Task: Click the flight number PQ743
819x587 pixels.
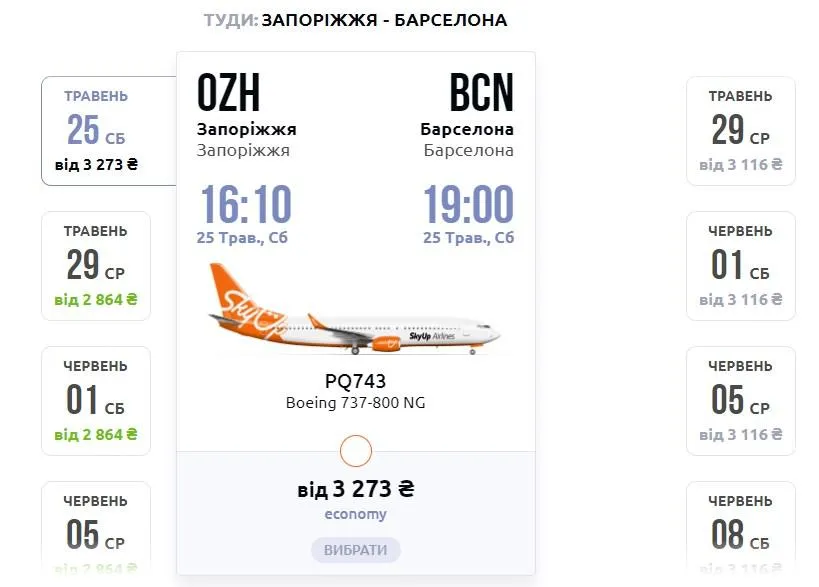Action: point(355,383)
